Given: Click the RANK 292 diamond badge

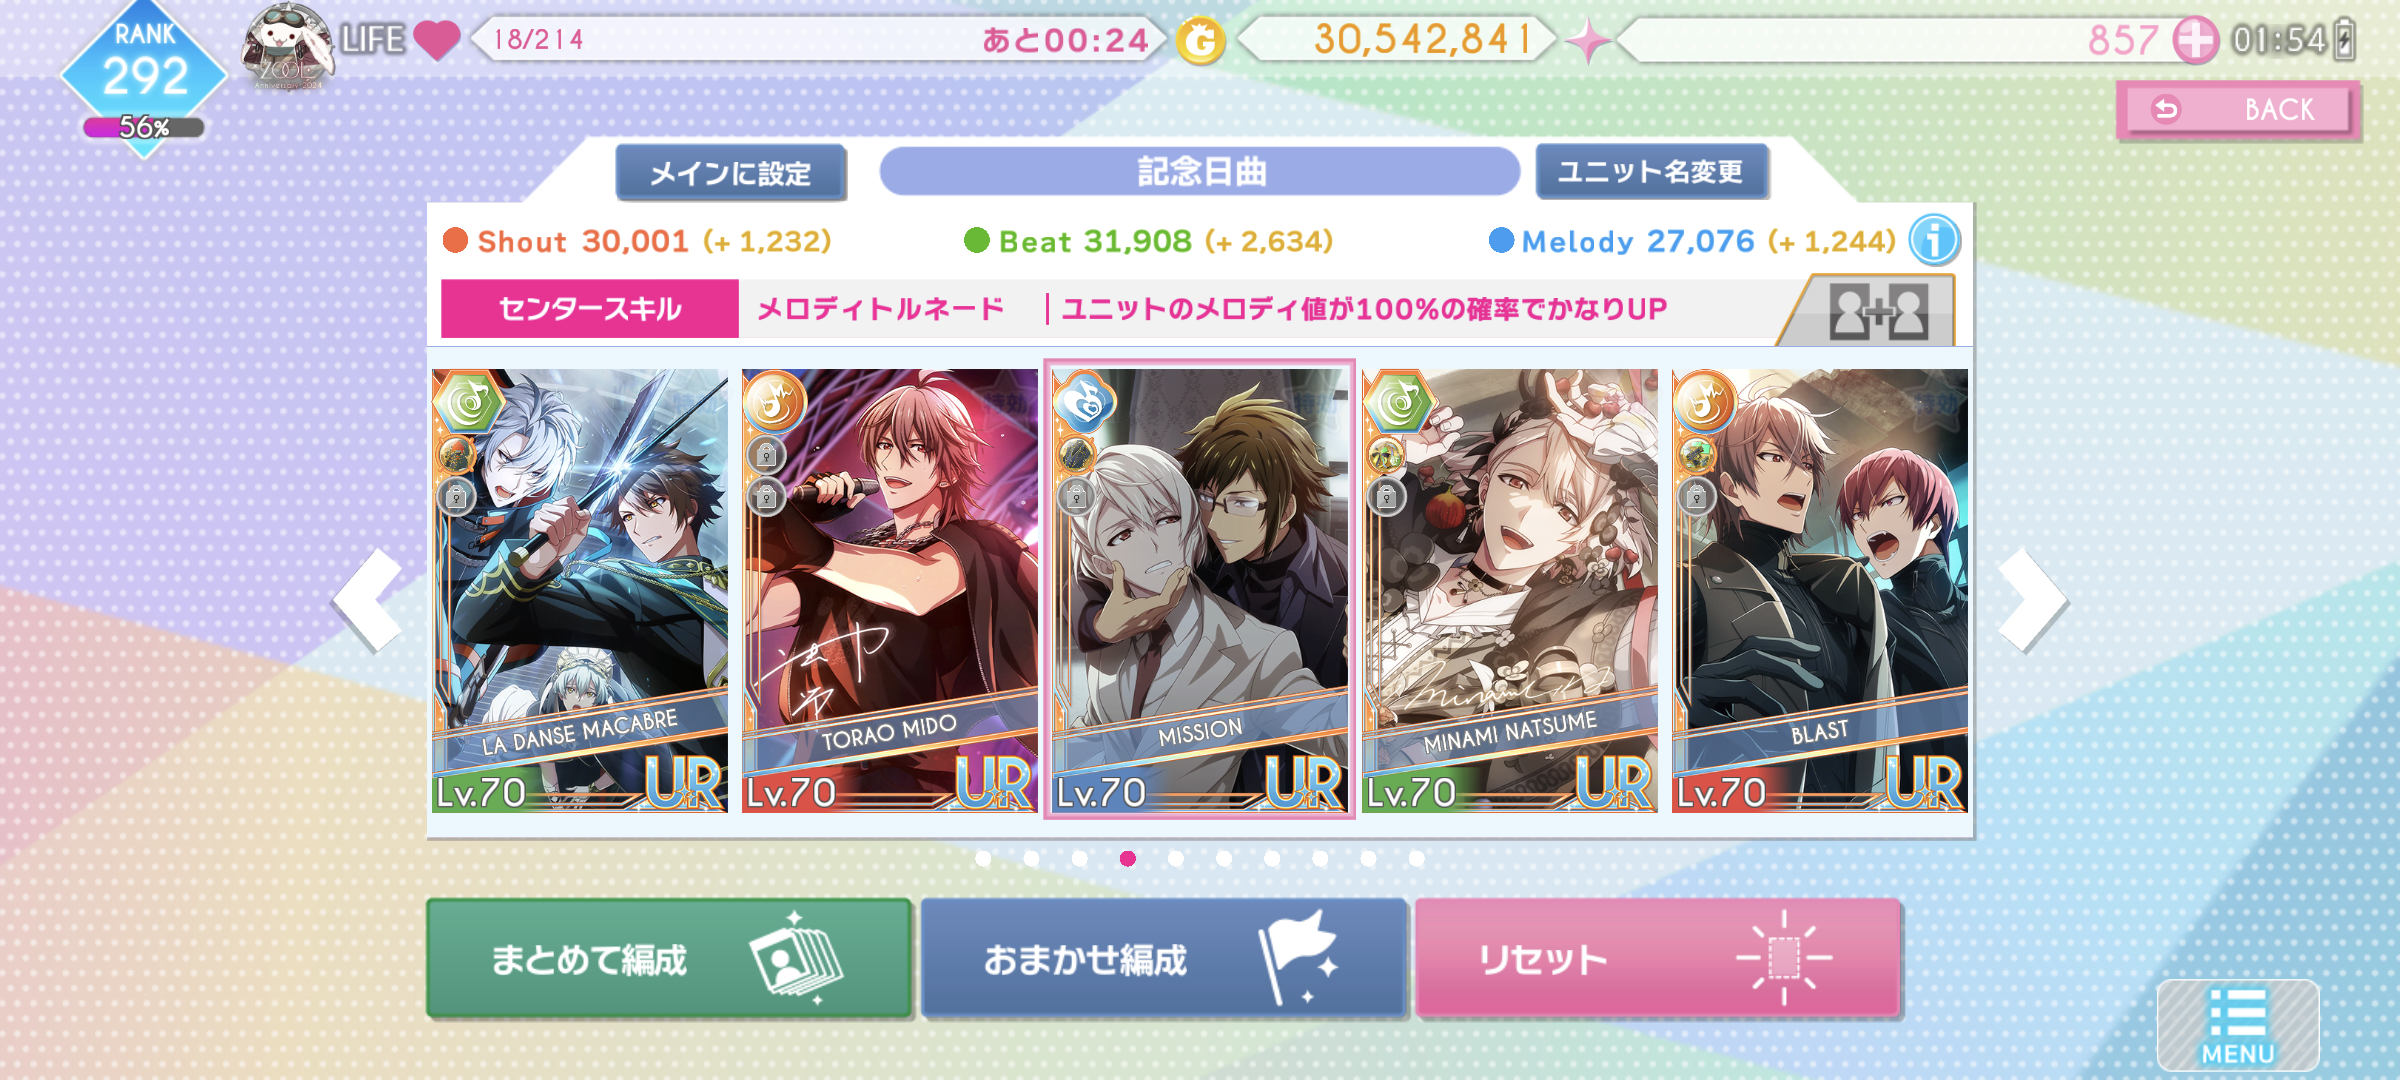Looking at the screenshot, I should tap(145, 78).
